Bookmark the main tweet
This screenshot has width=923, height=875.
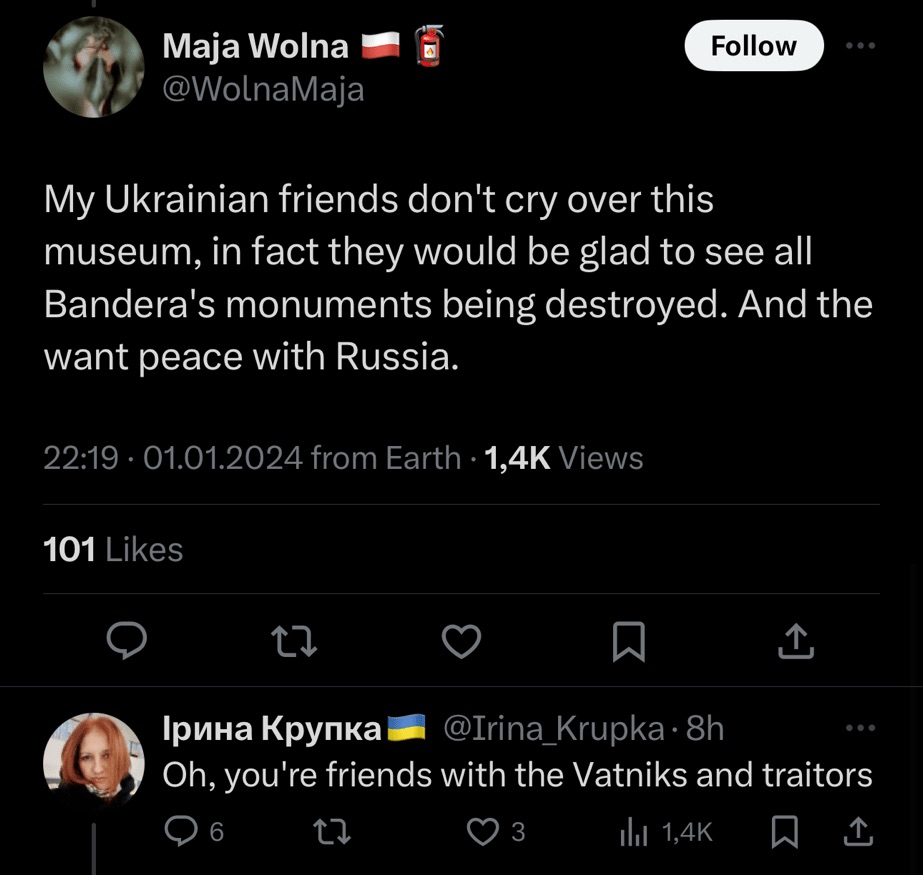click(629, 642)
